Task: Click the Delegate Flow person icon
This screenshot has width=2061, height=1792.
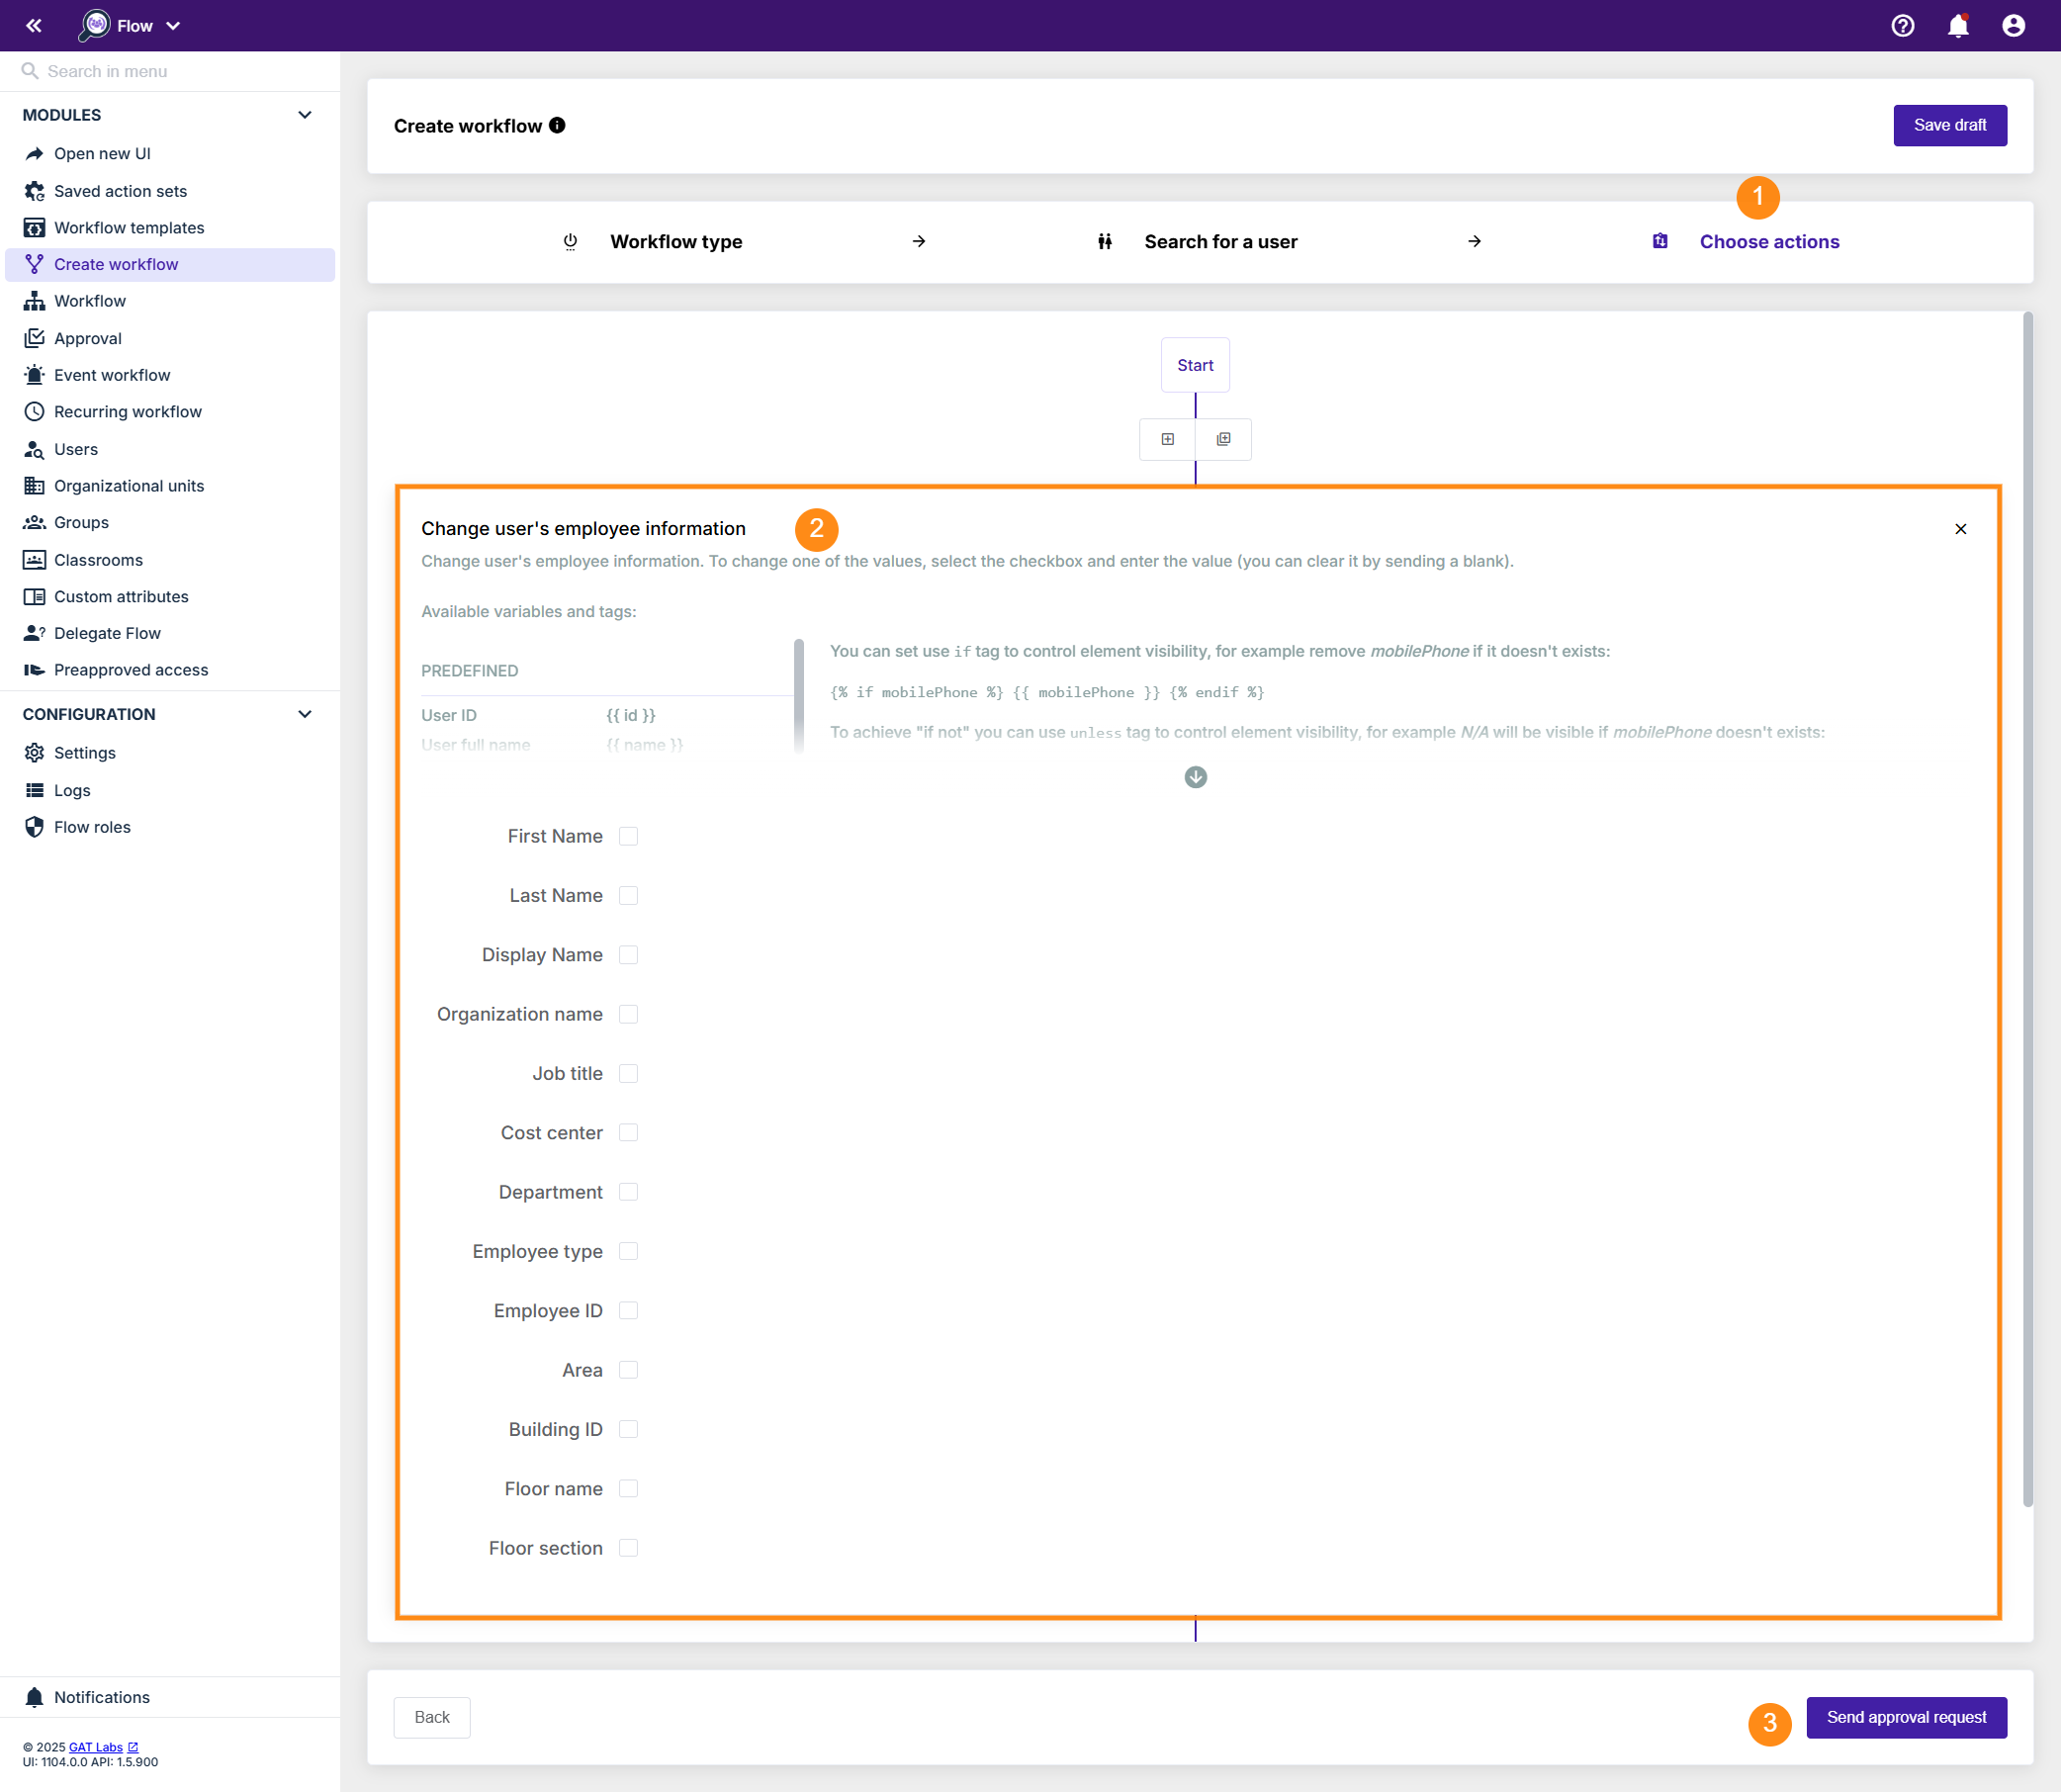Action: [34, 633]
